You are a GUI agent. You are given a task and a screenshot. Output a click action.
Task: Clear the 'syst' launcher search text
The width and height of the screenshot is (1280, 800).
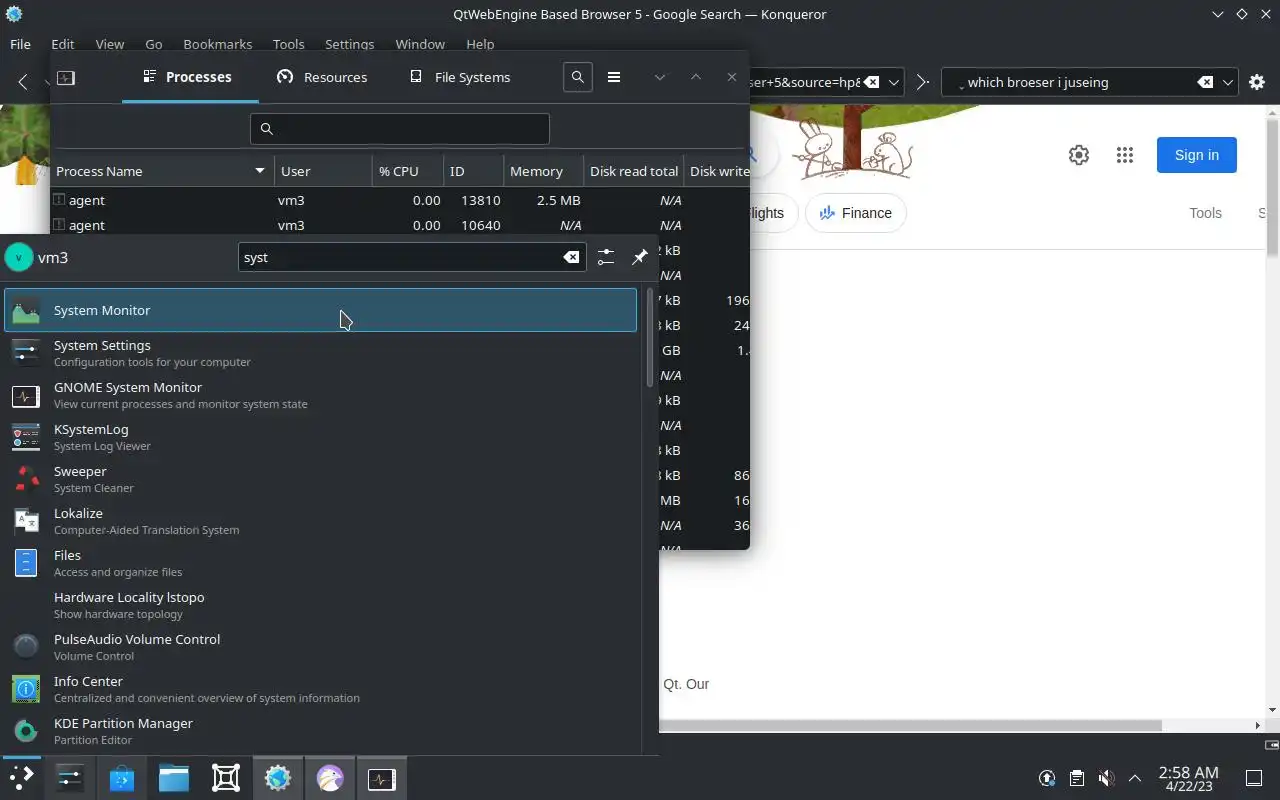[x=571, y=257]
